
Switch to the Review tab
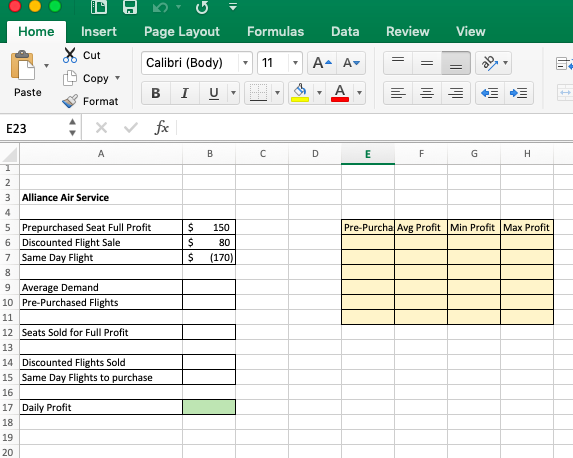407,32
